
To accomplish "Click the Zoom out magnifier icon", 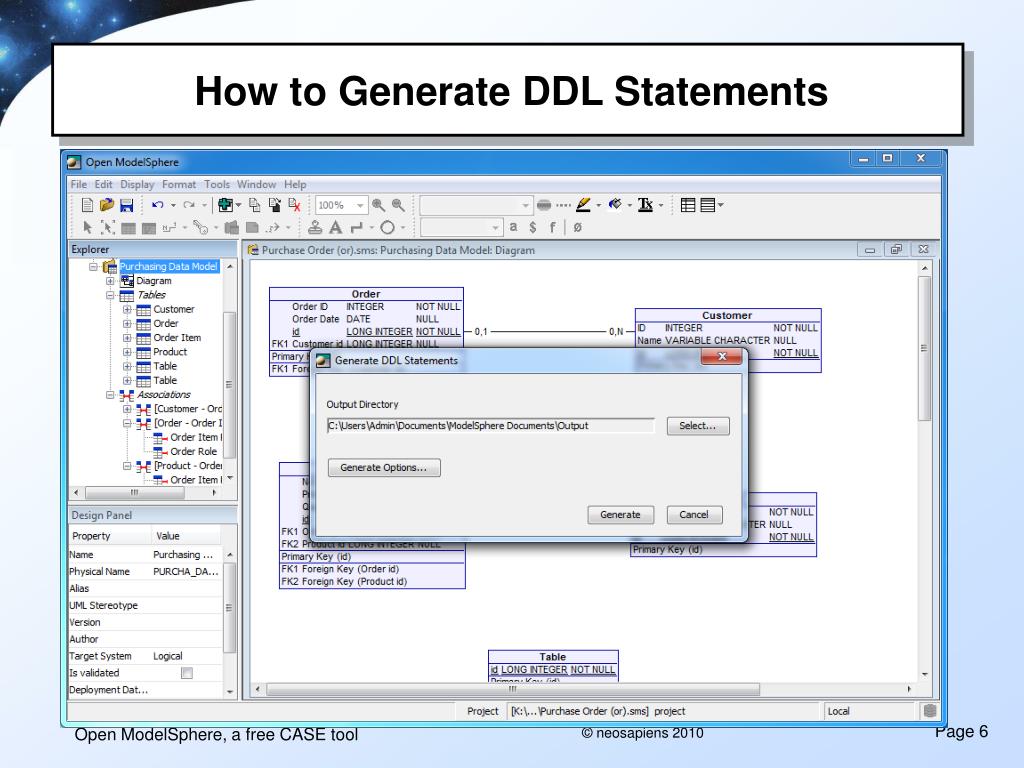I will [x=398, y=205].
